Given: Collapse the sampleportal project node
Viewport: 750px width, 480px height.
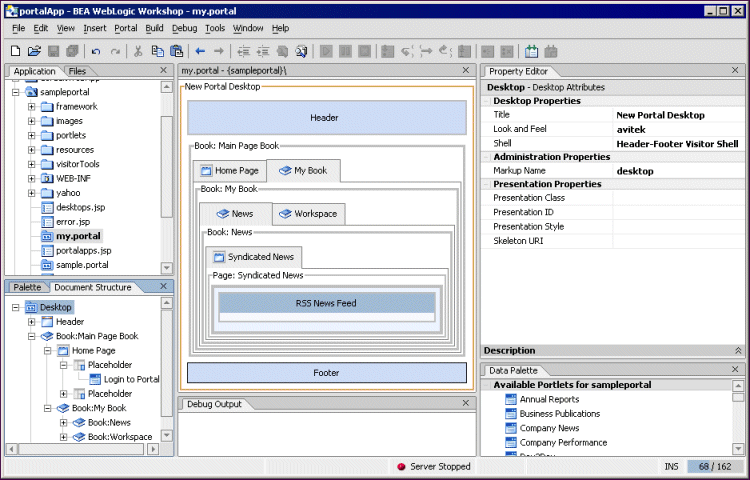Looking at the screenshot, I should click(16, 92).
